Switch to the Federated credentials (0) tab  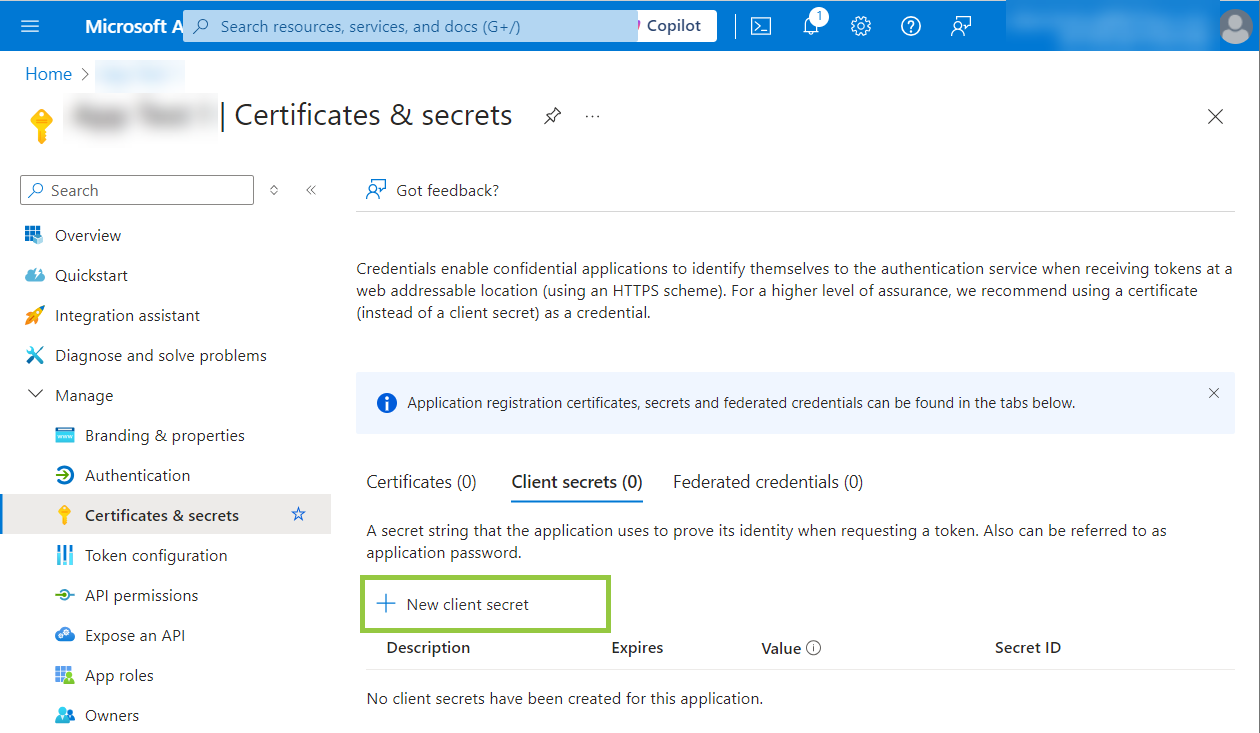(767, 482)
